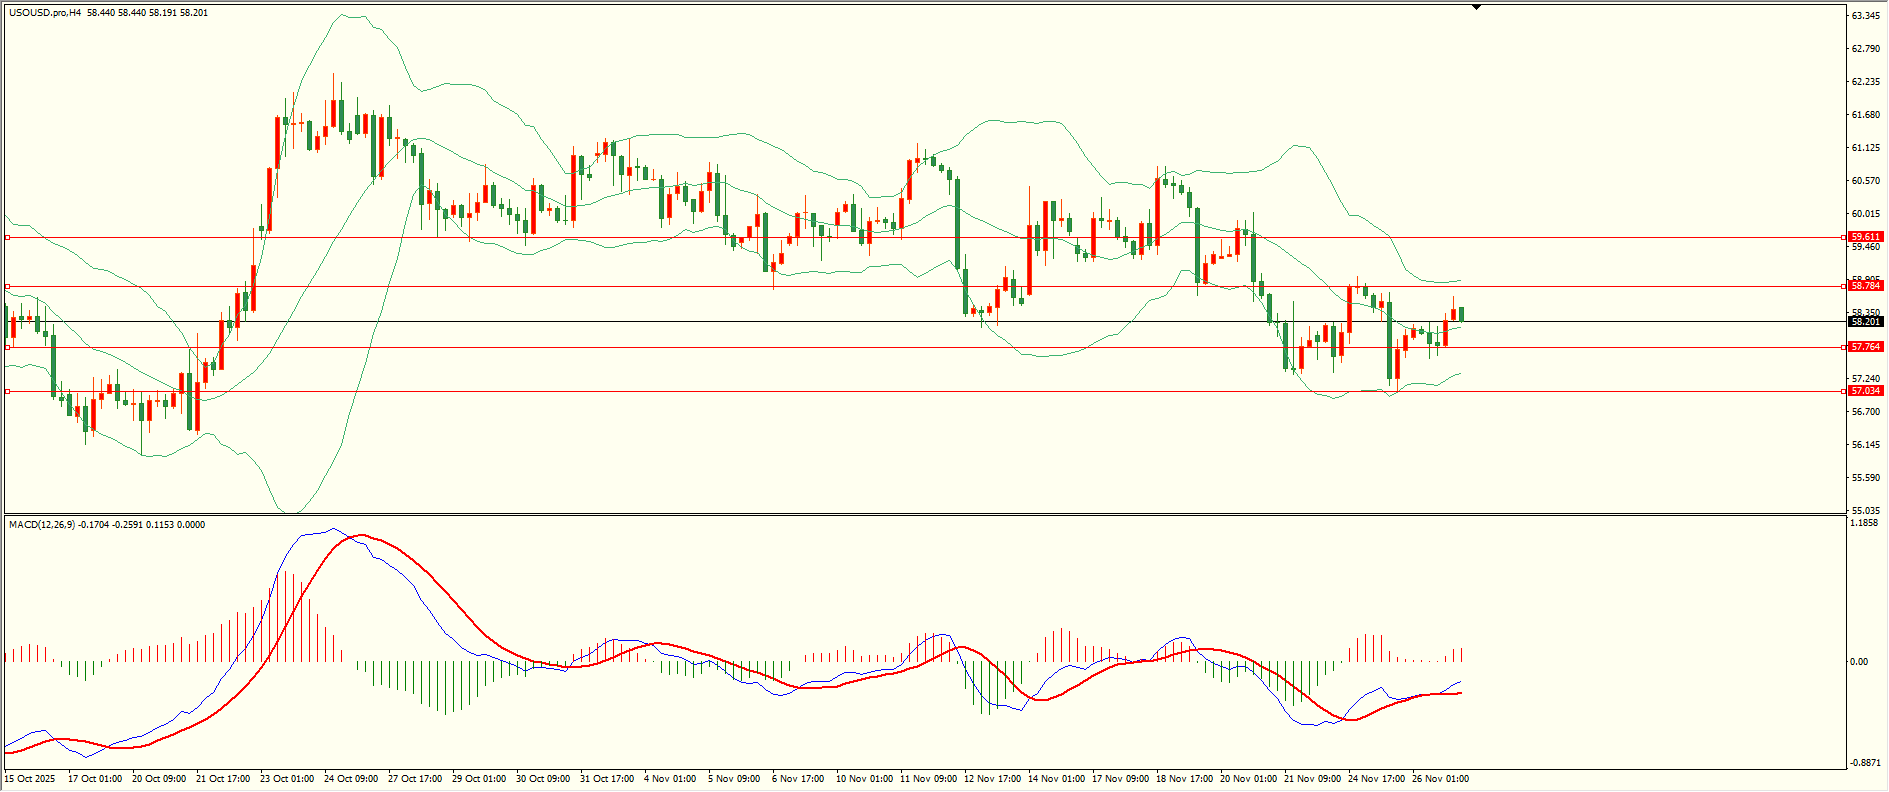Click right anchor handle of 58.784 line

coord(1843,287)
